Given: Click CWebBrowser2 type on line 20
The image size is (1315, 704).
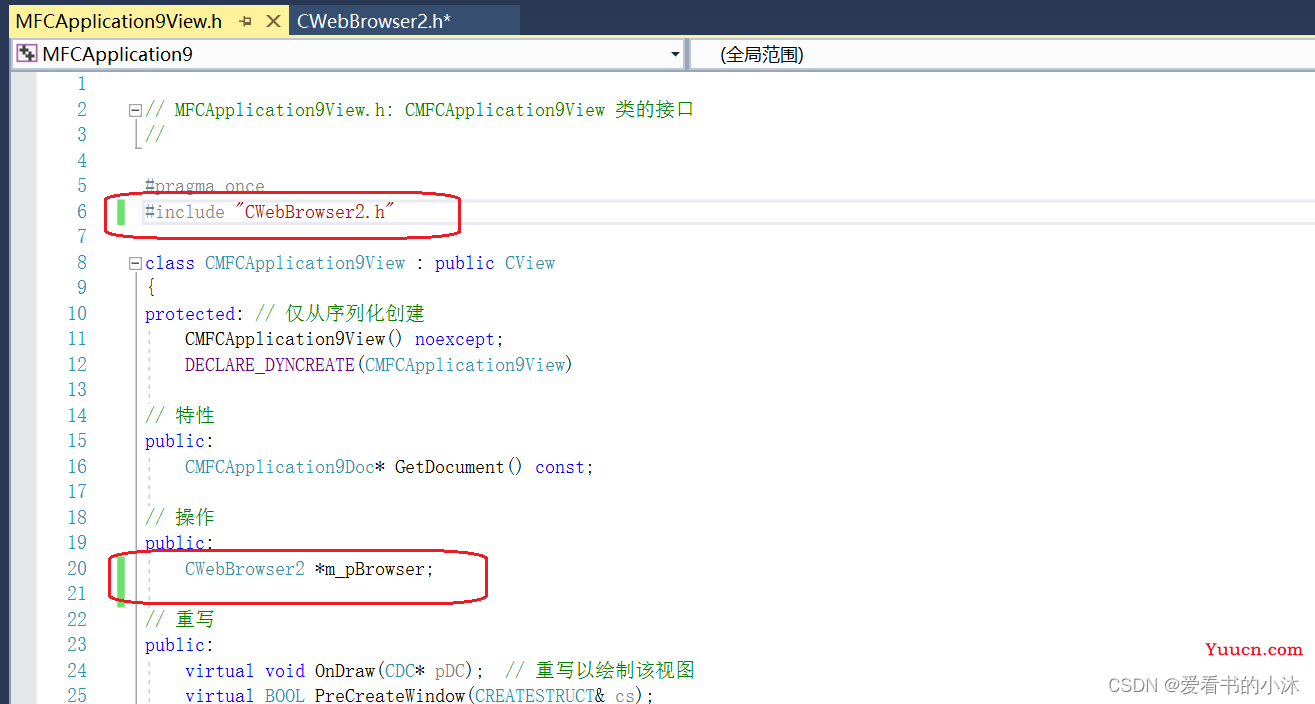Looking at the screenshot, I should [245, 569].
